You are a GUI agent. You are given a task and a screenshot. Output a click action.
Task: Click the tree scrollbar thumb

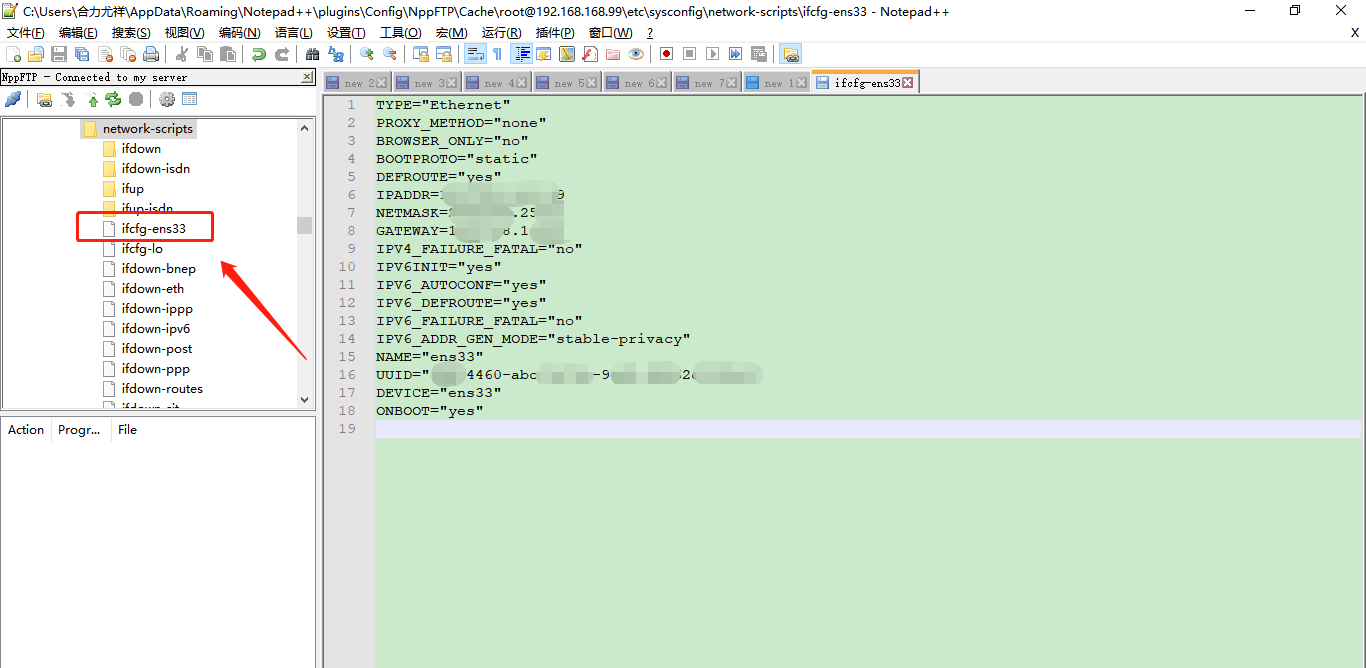point(304,225)
